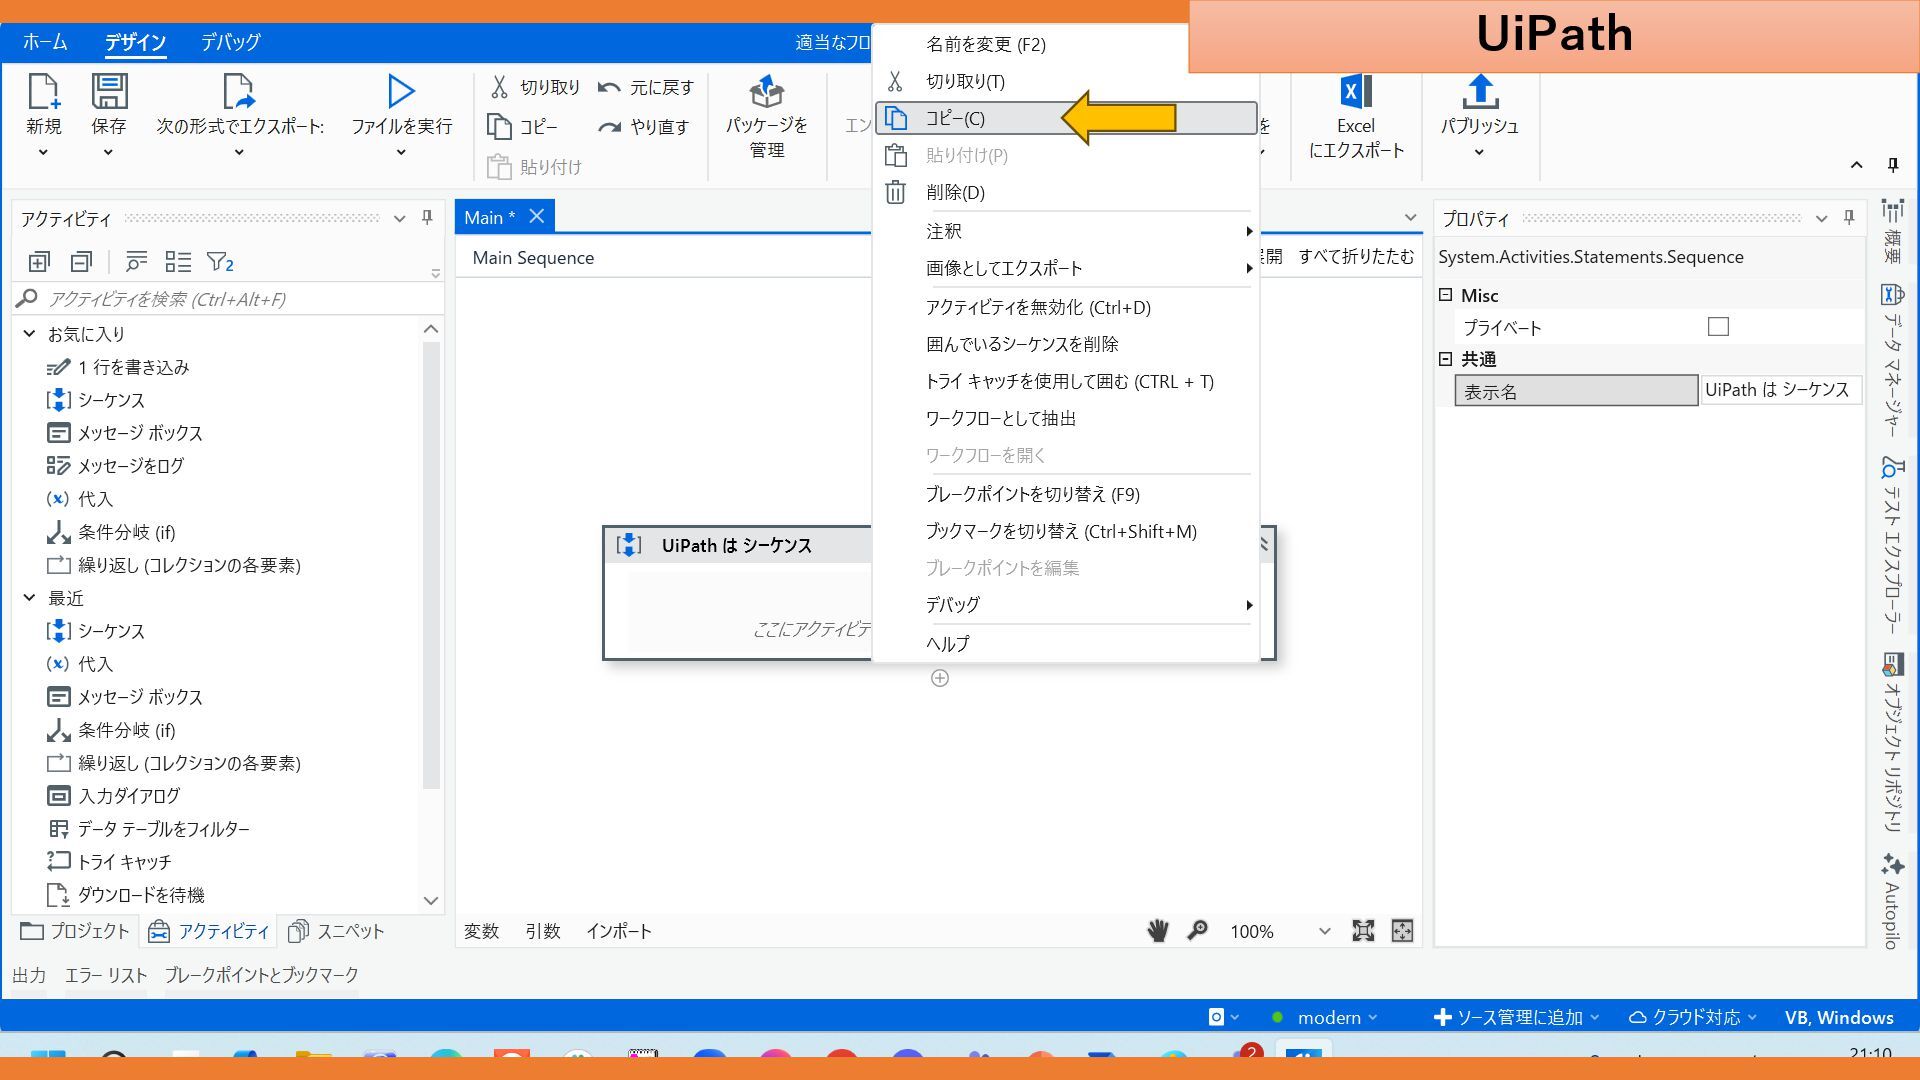Click the Run File play icon
Image resolution: width=1920 pixels, height=1080 pixels.
401,92
